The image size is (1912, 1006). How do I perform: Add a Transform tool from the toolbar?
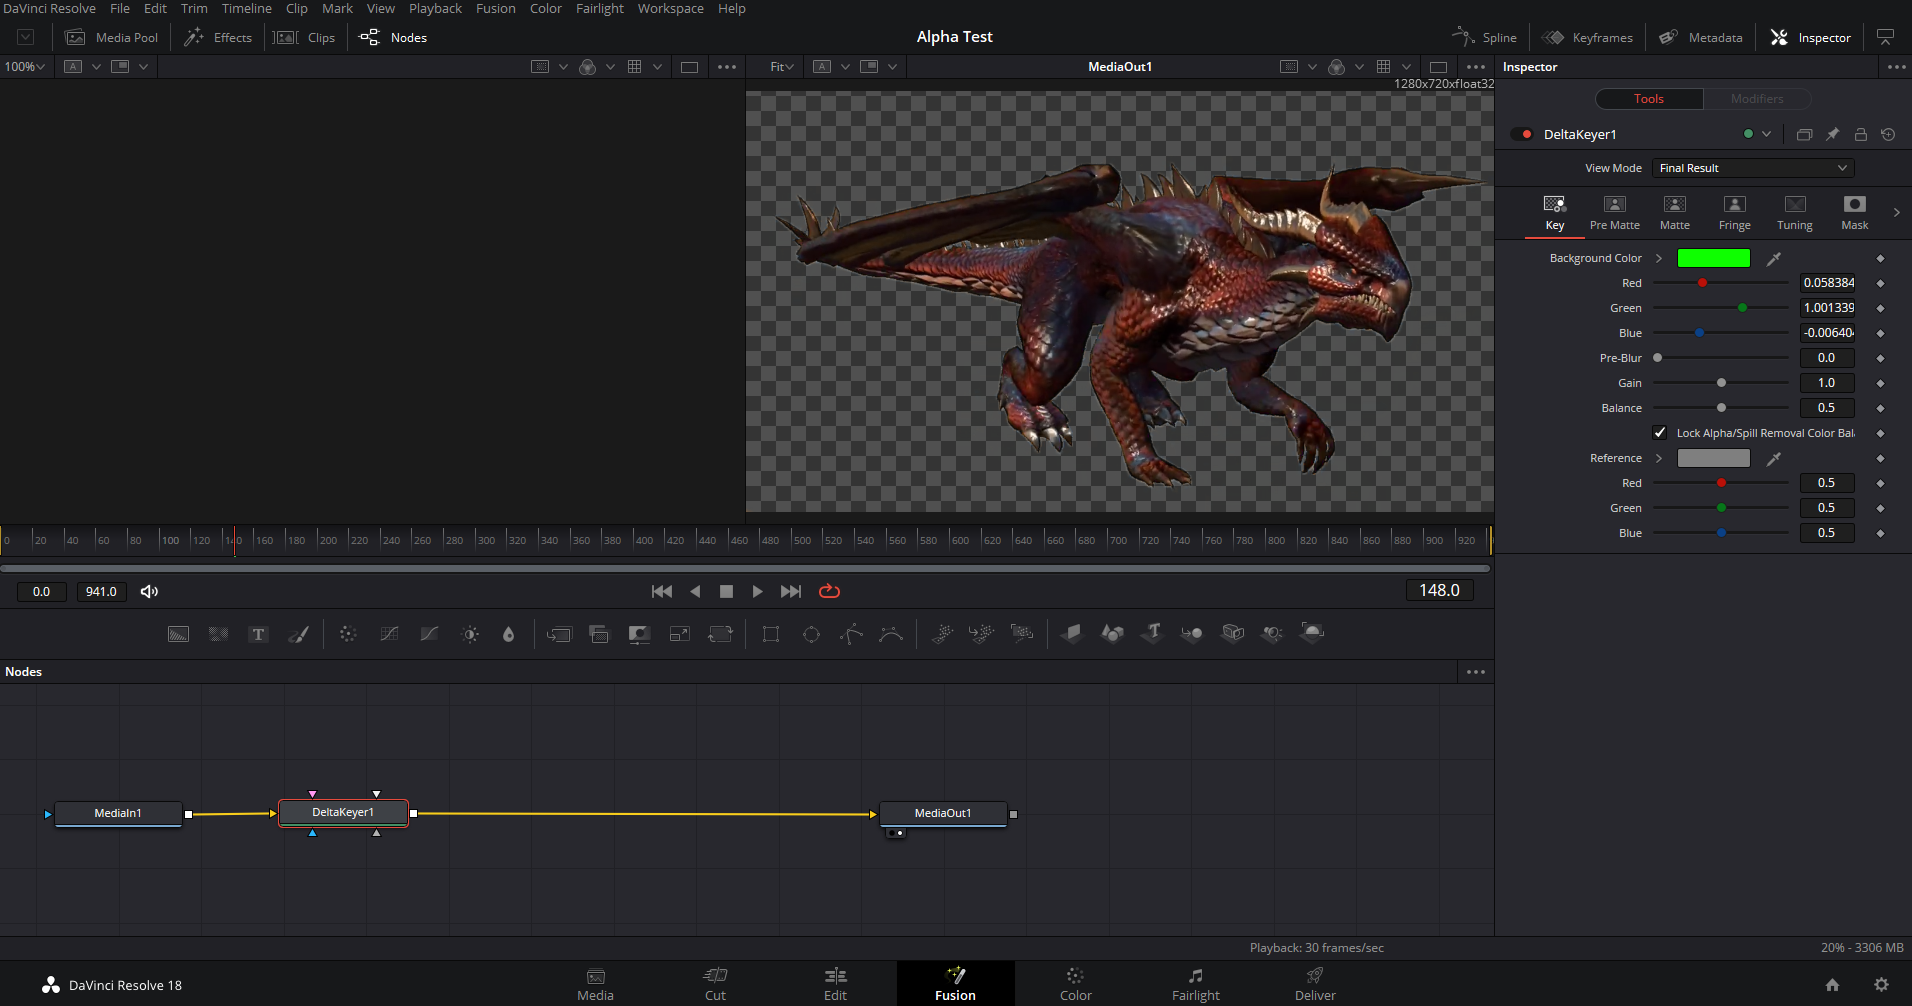[720, 634]
